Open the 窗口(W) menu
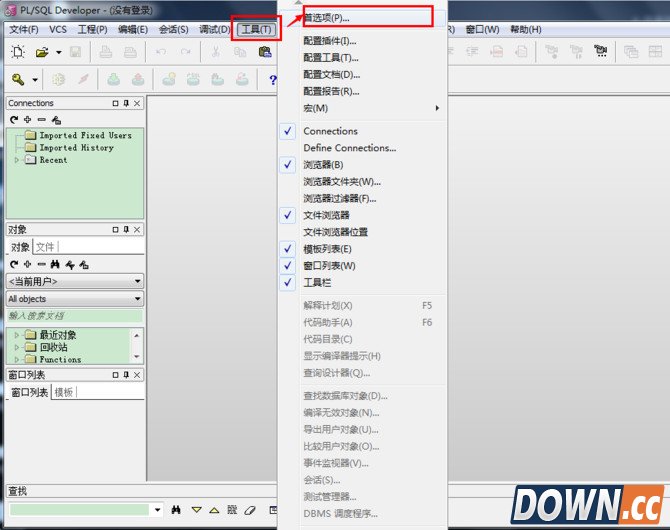The image size is (670, 530). click(482, 29)
